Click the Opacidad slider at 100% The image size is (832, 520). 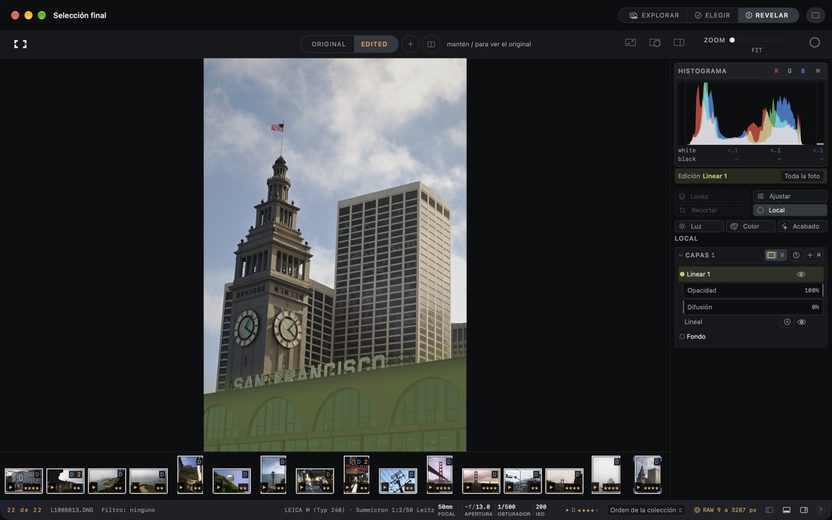point(753,290)
